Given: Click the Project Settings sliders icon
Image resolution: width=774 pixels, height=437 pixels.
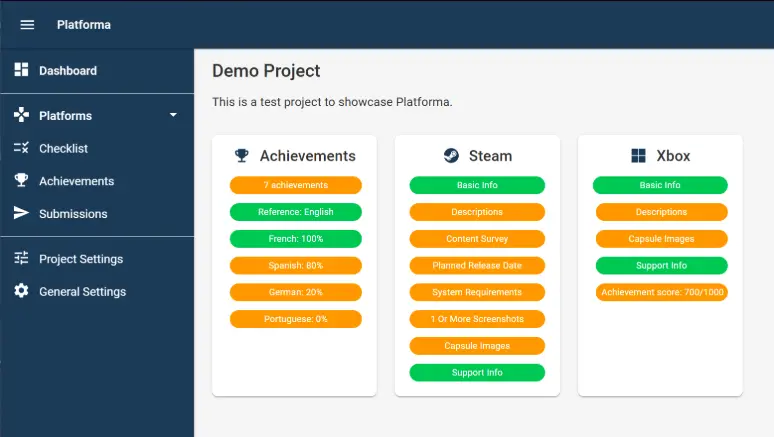Looking at the screenshot, I should [21, 258].
